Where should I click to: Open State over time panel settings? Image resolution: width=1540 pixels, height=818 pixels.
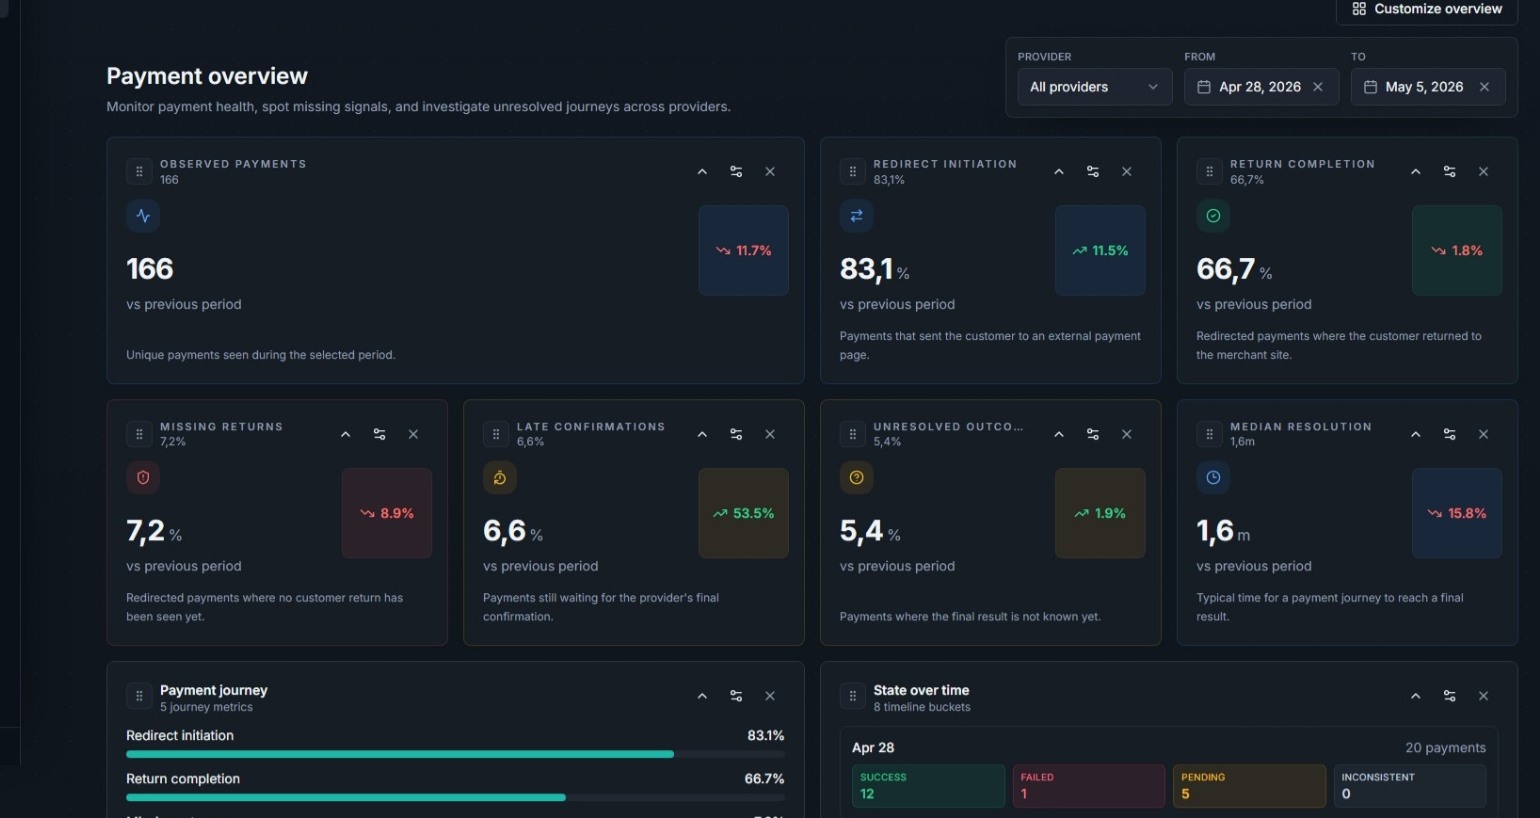[1450, 696]
